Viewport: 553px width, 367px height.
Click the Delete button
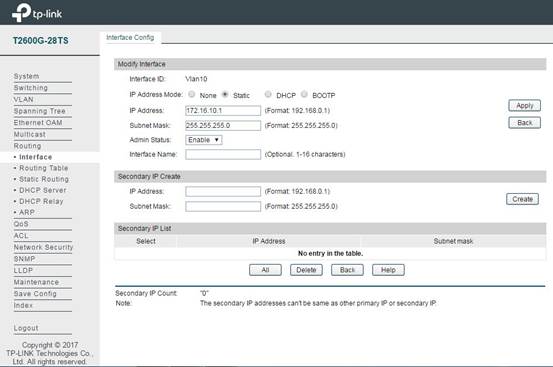(306, 270)
